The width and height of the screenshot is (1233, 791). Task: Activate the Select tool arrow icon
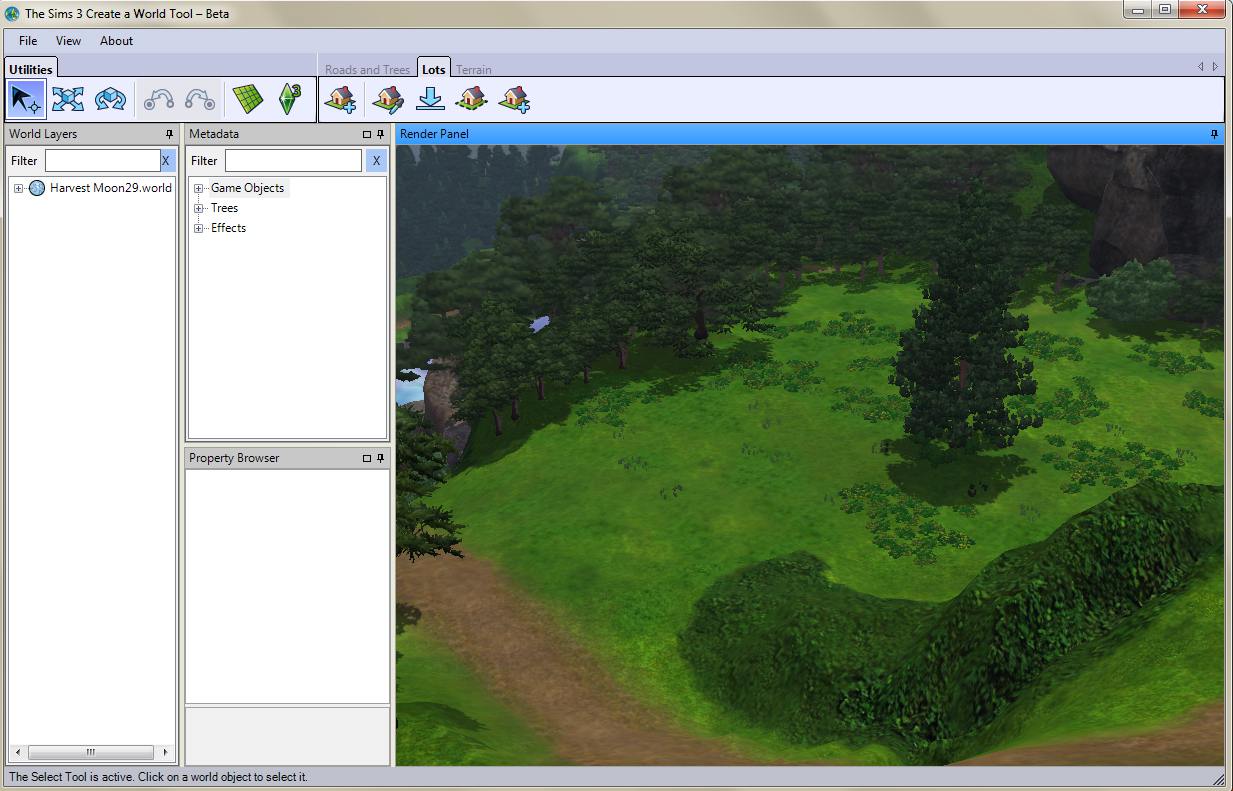[27, 99]
